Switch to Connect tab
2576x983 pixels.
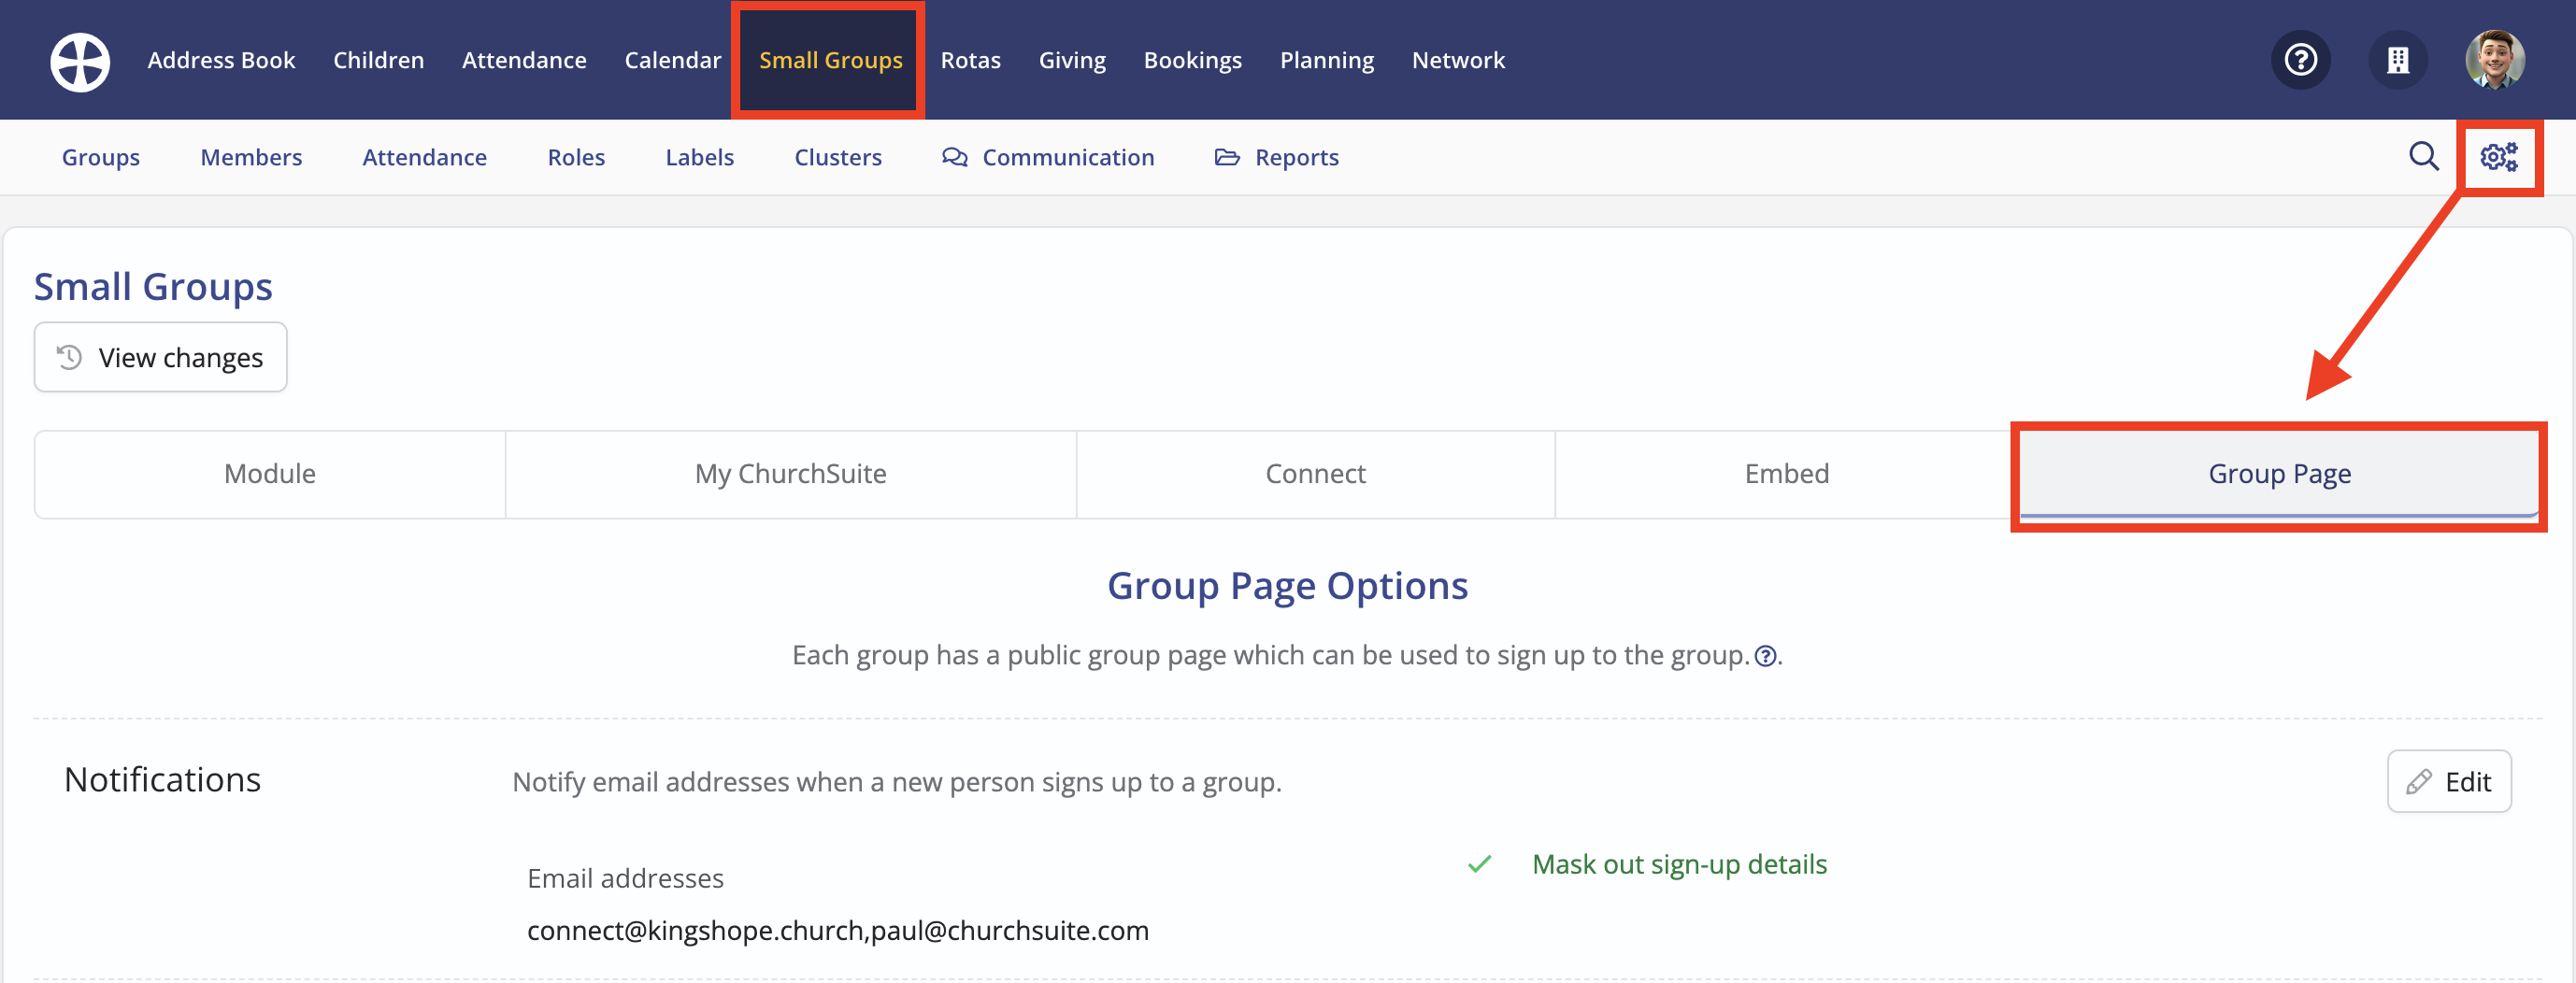(1315, 474)
